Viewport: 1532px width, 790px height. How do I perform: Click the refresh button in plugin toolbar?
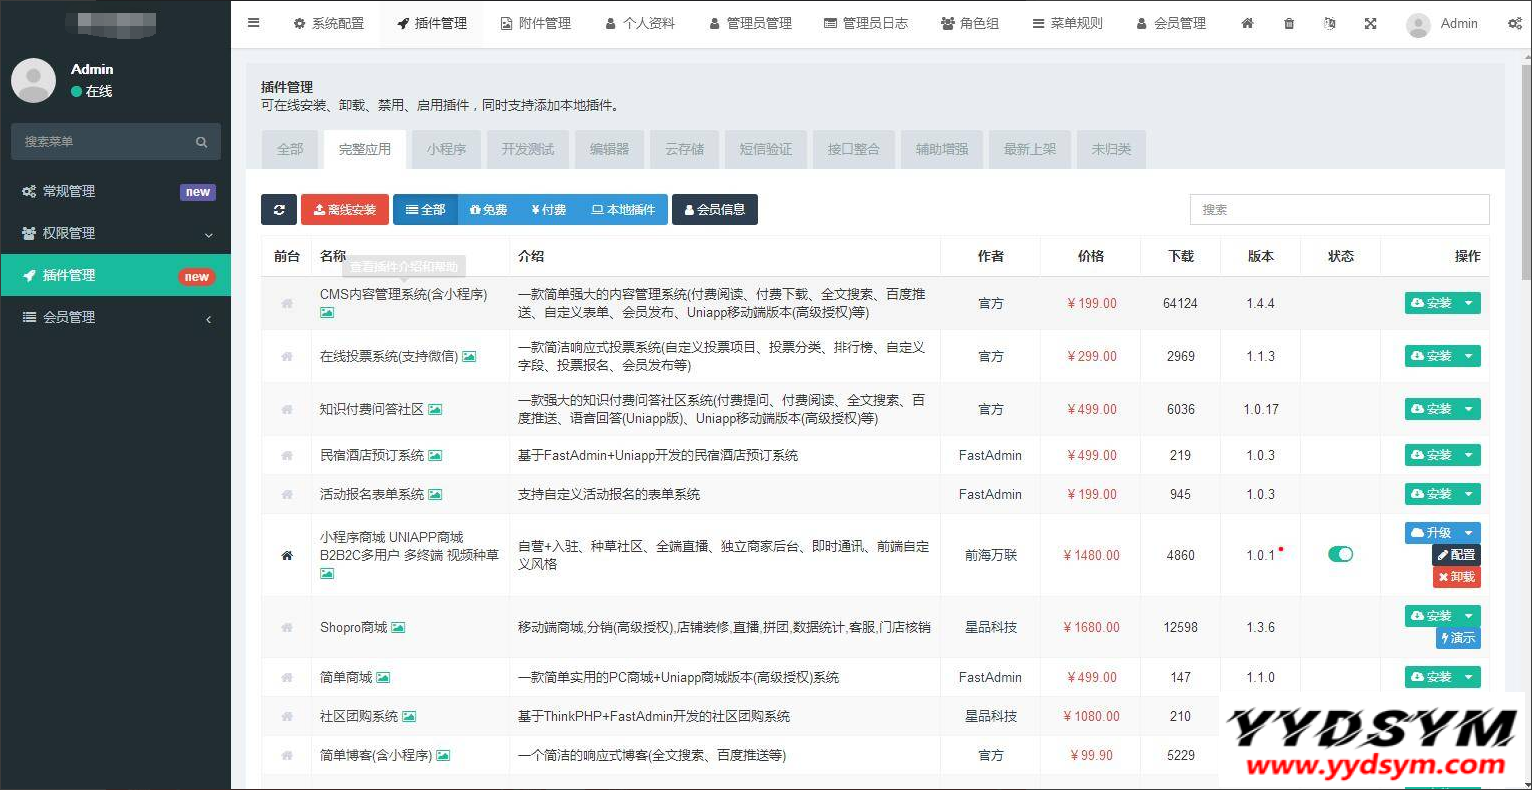point(279,210)
